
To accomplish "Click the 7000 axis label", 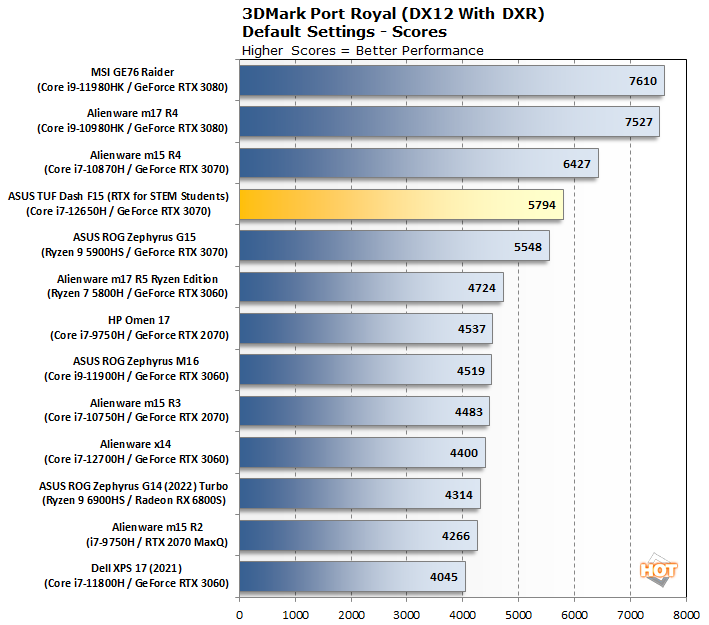I will [x=630, y=615].
